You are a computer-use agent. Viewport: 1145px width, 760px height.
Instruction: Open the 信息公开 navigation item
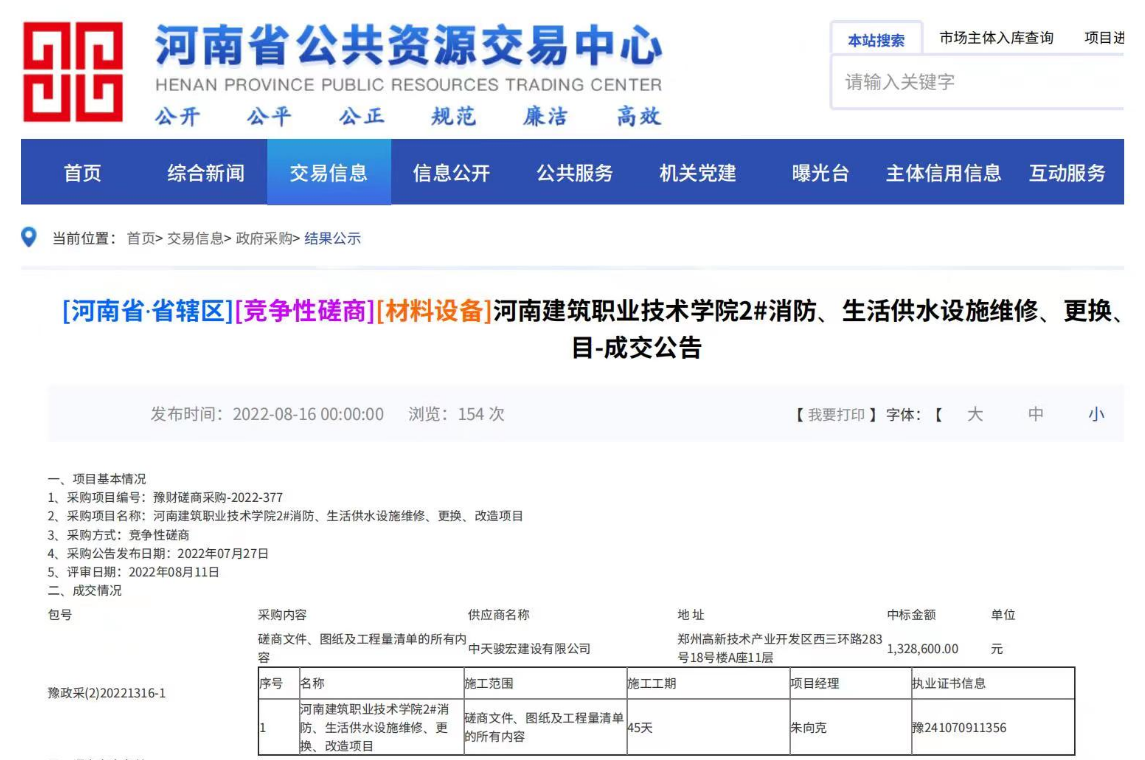coord(451,173)
